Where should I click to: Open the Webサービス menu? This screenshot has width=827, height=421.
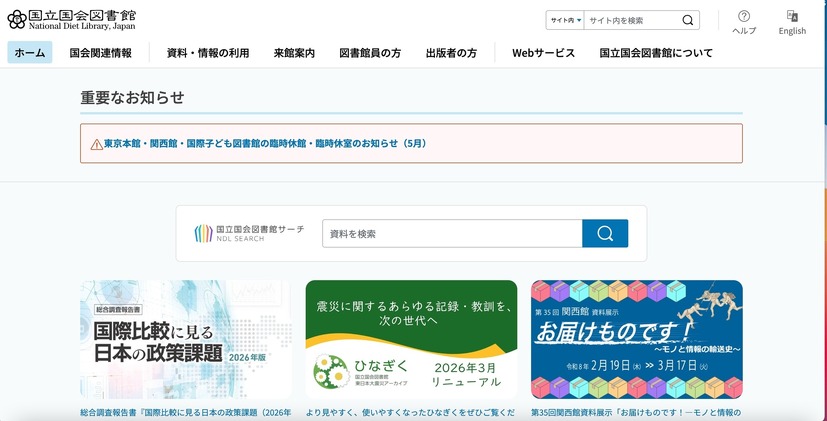[543, 53]
